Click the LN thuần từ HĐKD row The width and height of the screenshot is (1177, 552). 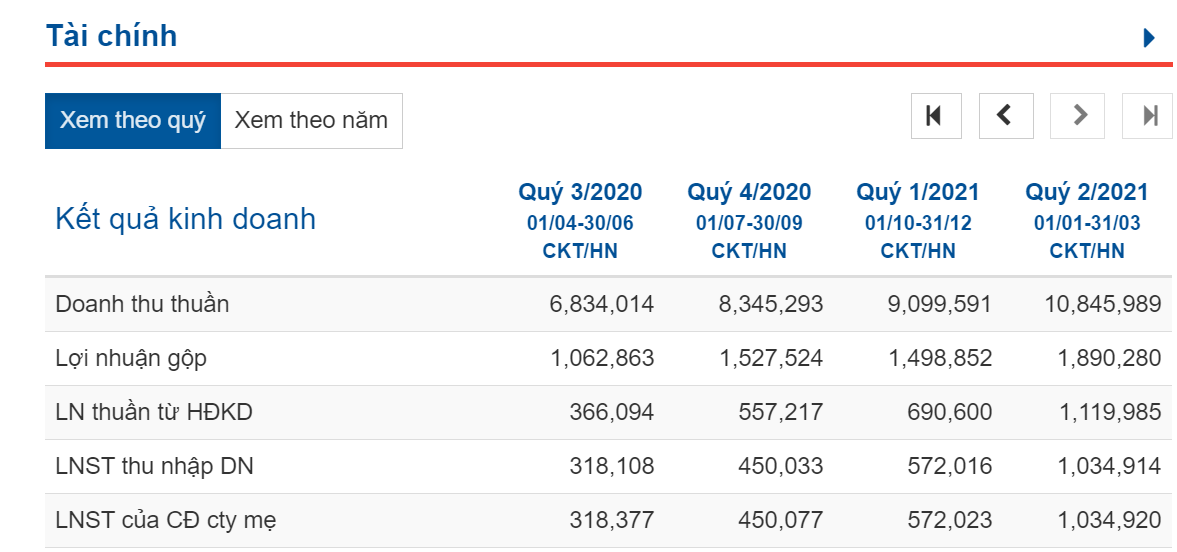pos(154,412)
